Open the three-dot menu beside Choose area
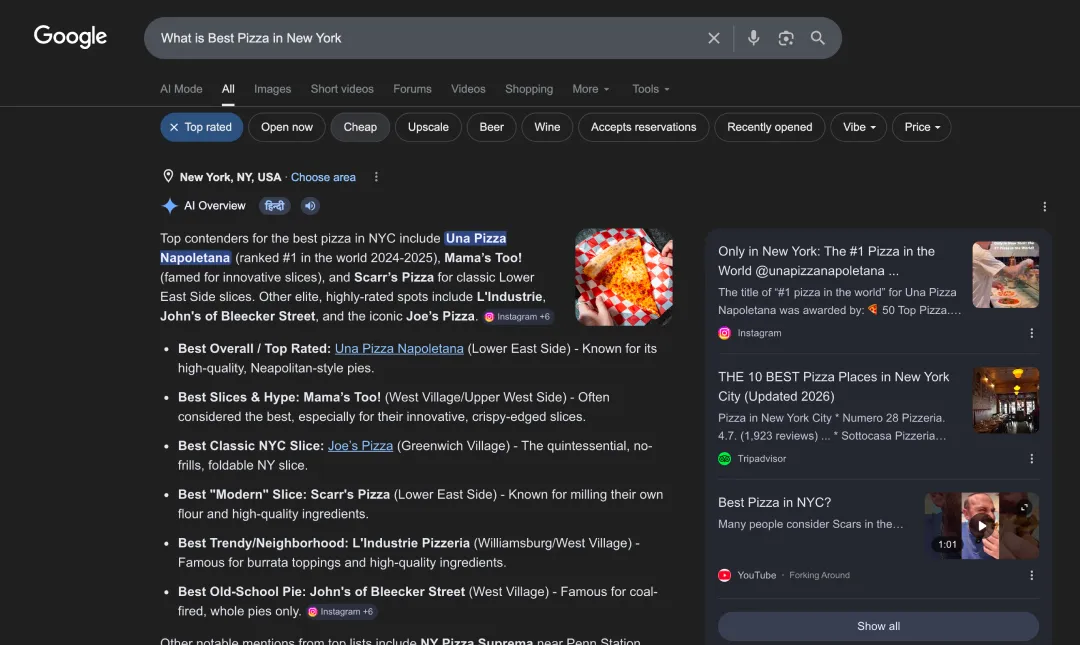Screen dimensions: 1080x645 tap(376, 177)
